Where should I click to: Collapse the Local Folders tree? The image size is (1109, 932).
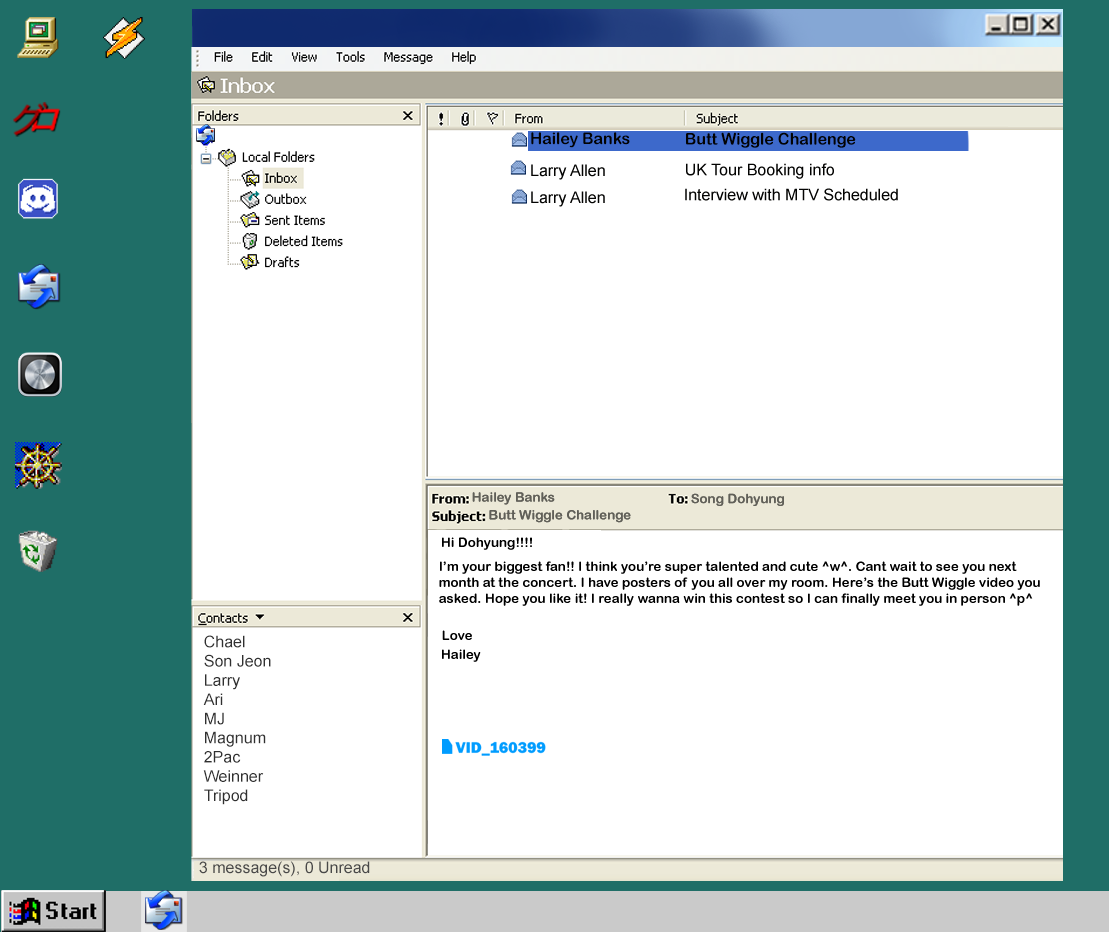click(206, 158)
